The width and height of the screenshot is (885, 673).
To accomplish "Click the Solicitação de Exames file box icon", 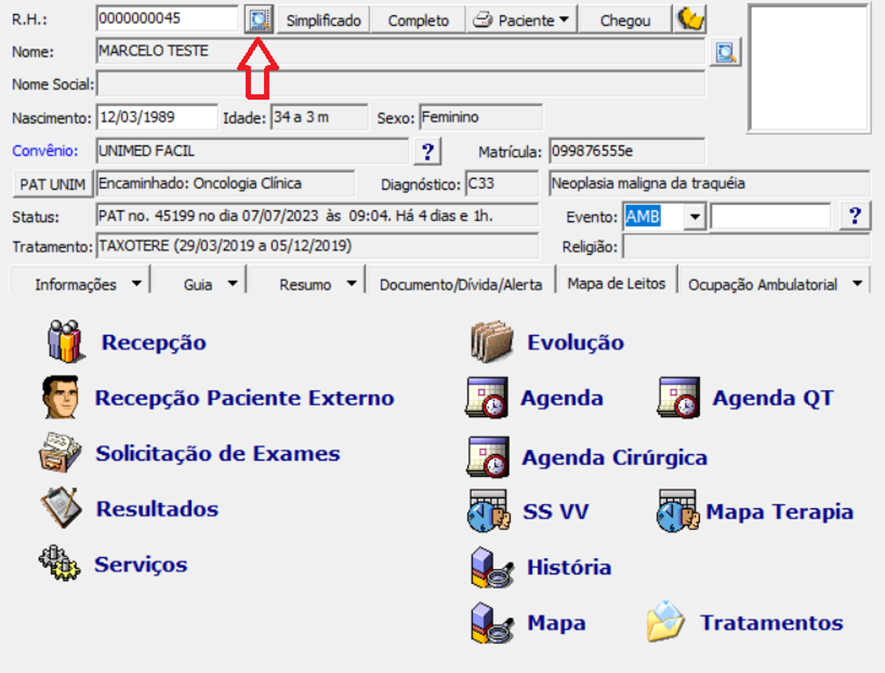I will click(60, 452).
